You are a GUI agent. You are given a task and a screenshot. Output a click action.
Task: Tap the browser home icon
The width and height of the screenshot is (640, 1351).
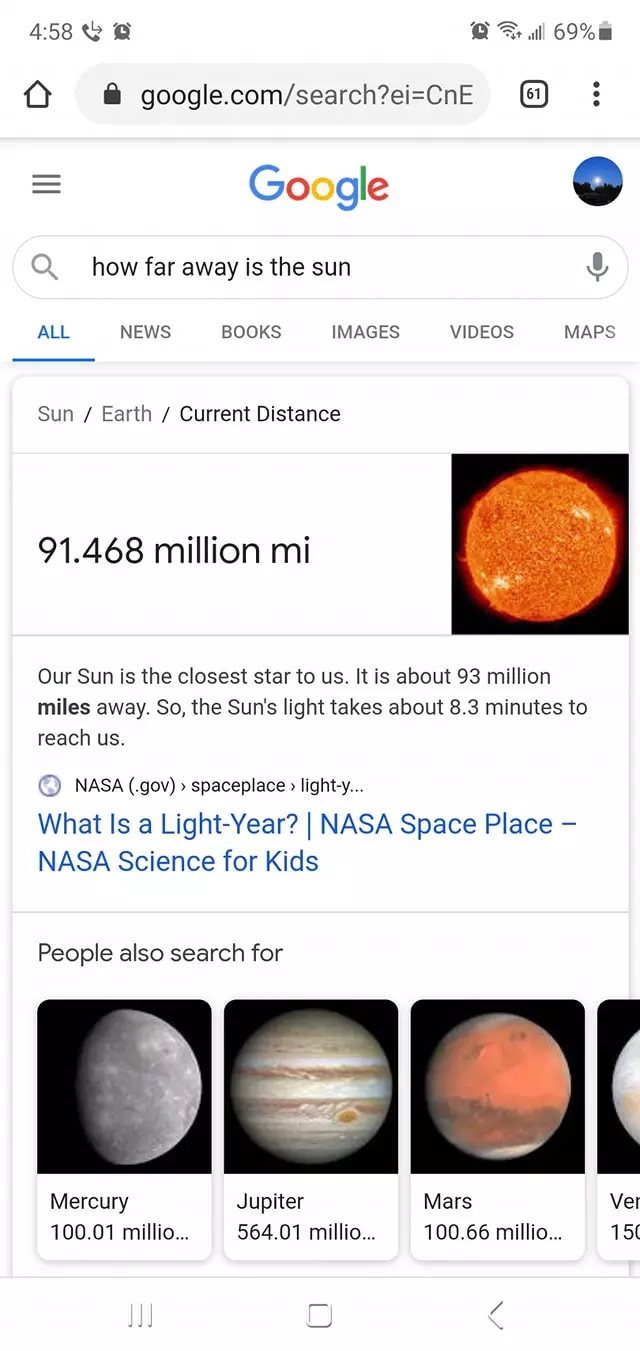click(37, 95)
